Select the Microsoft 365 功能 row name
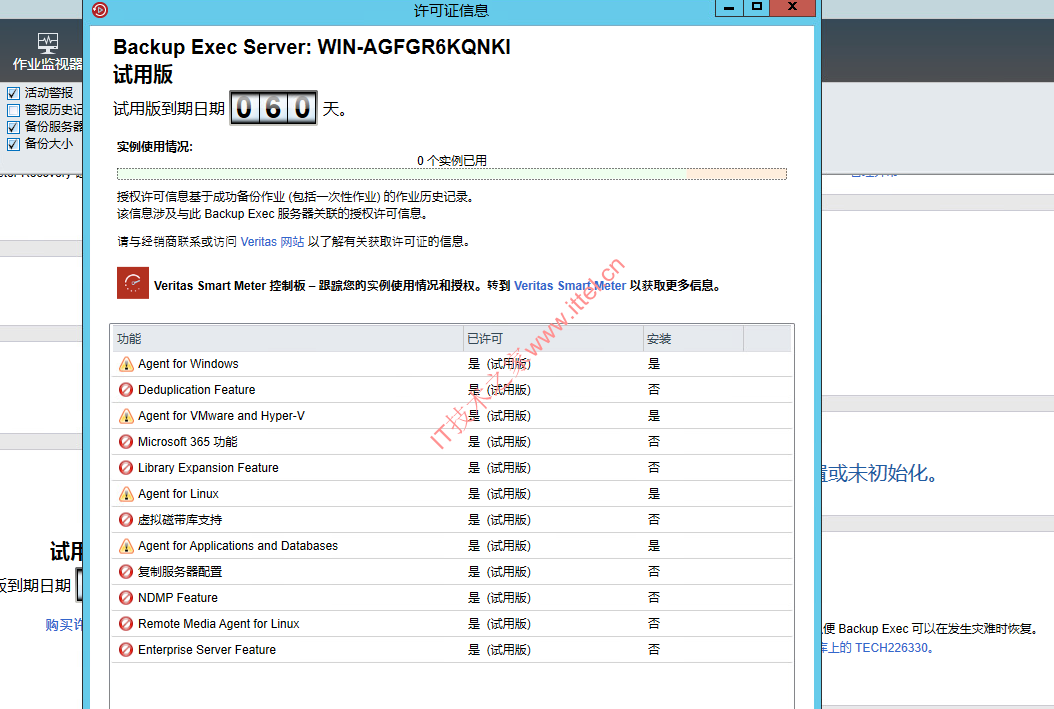1054x709 pixels. click(188, 442)
